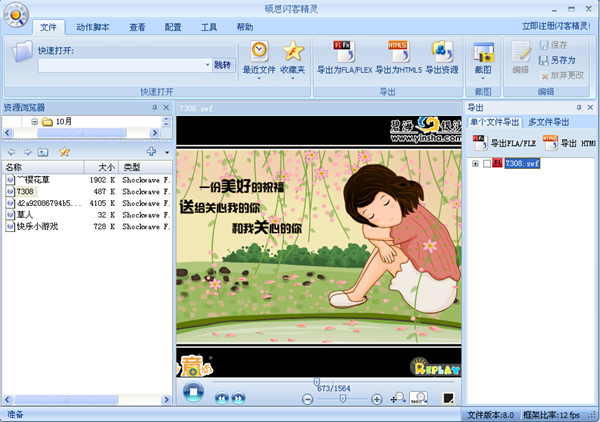Click 导出资源 export resources icon

pos(442,57)
